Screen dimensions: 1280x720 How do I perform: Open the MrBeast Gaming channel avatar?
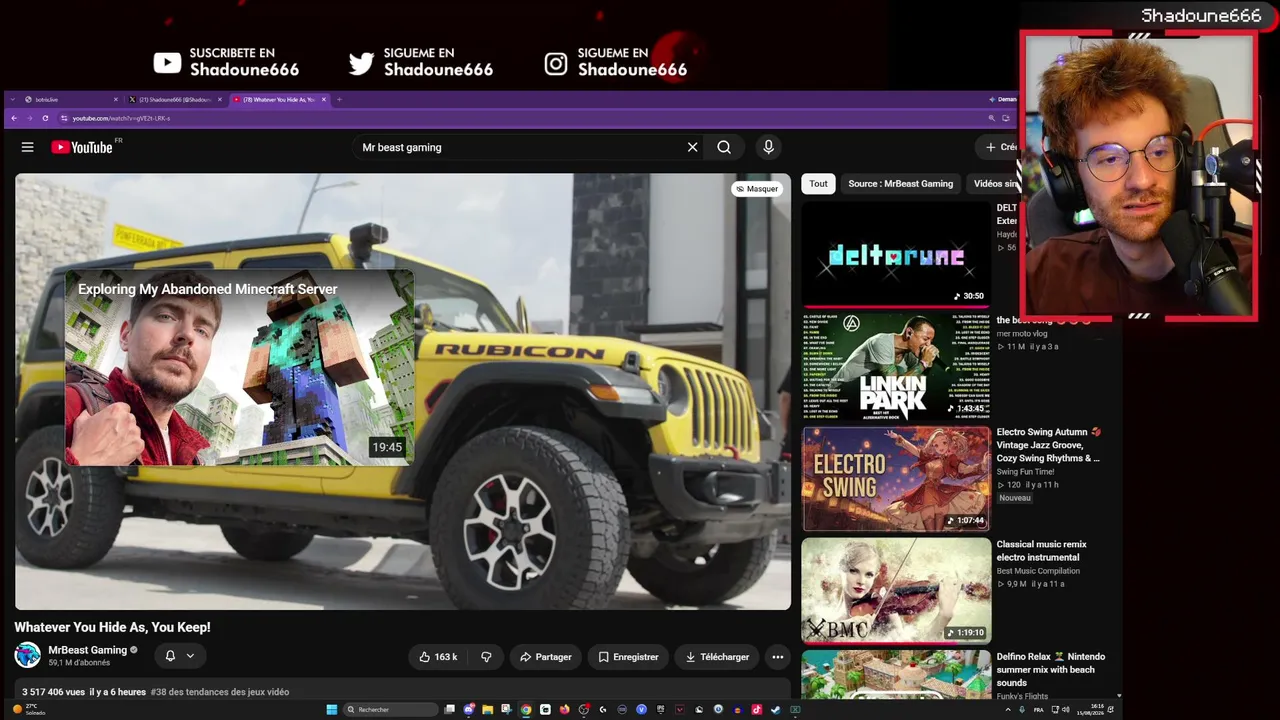click(x=28, y=656)
